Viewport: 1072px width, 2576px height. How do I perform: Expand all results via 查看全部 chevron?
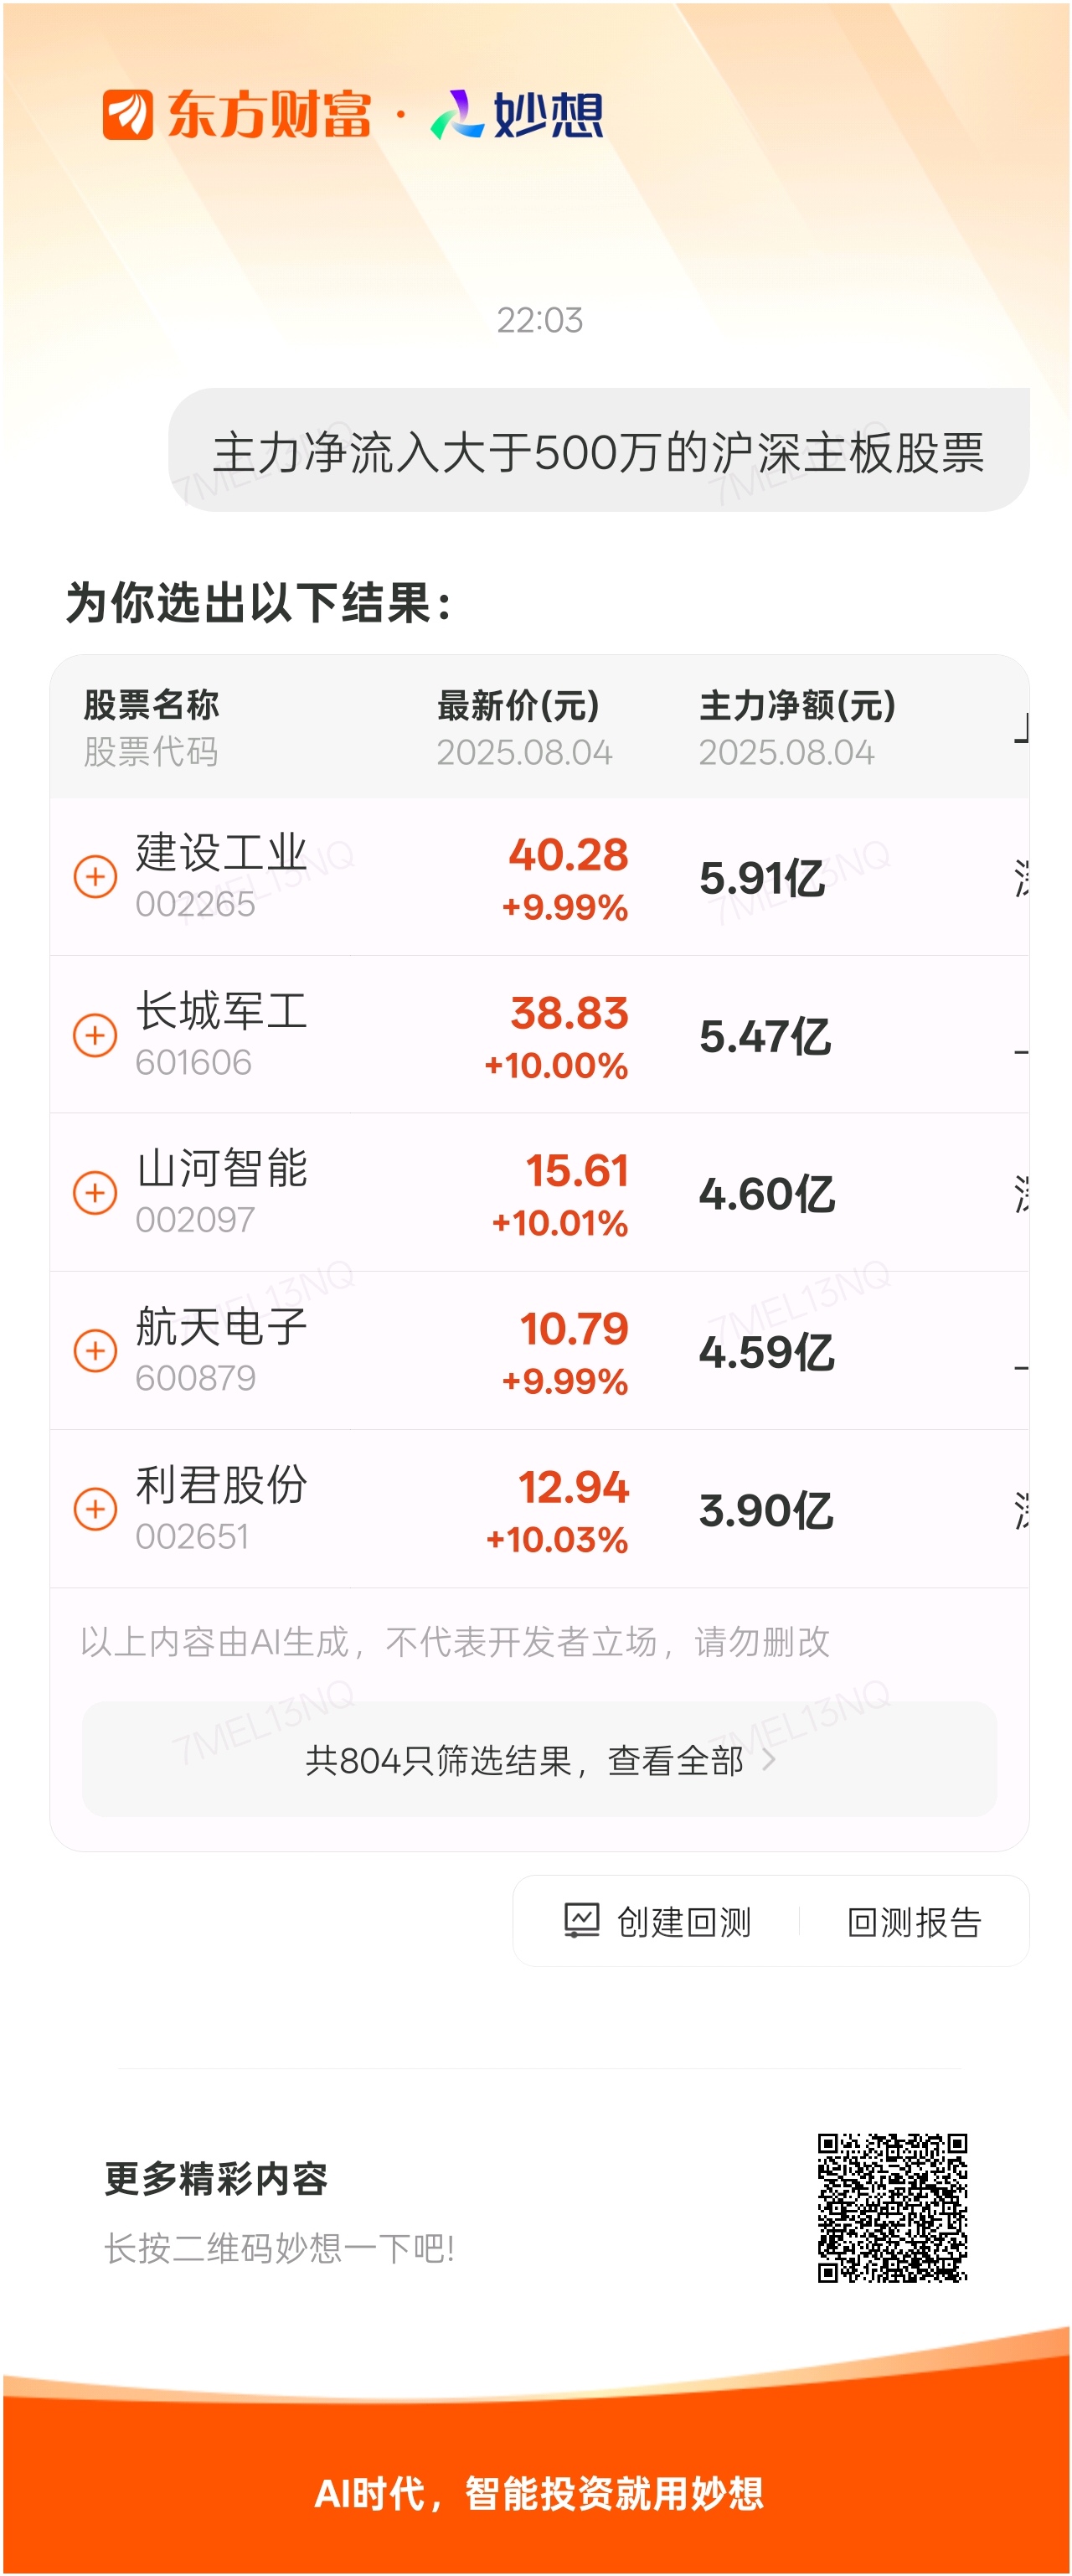pos(768,1760)
